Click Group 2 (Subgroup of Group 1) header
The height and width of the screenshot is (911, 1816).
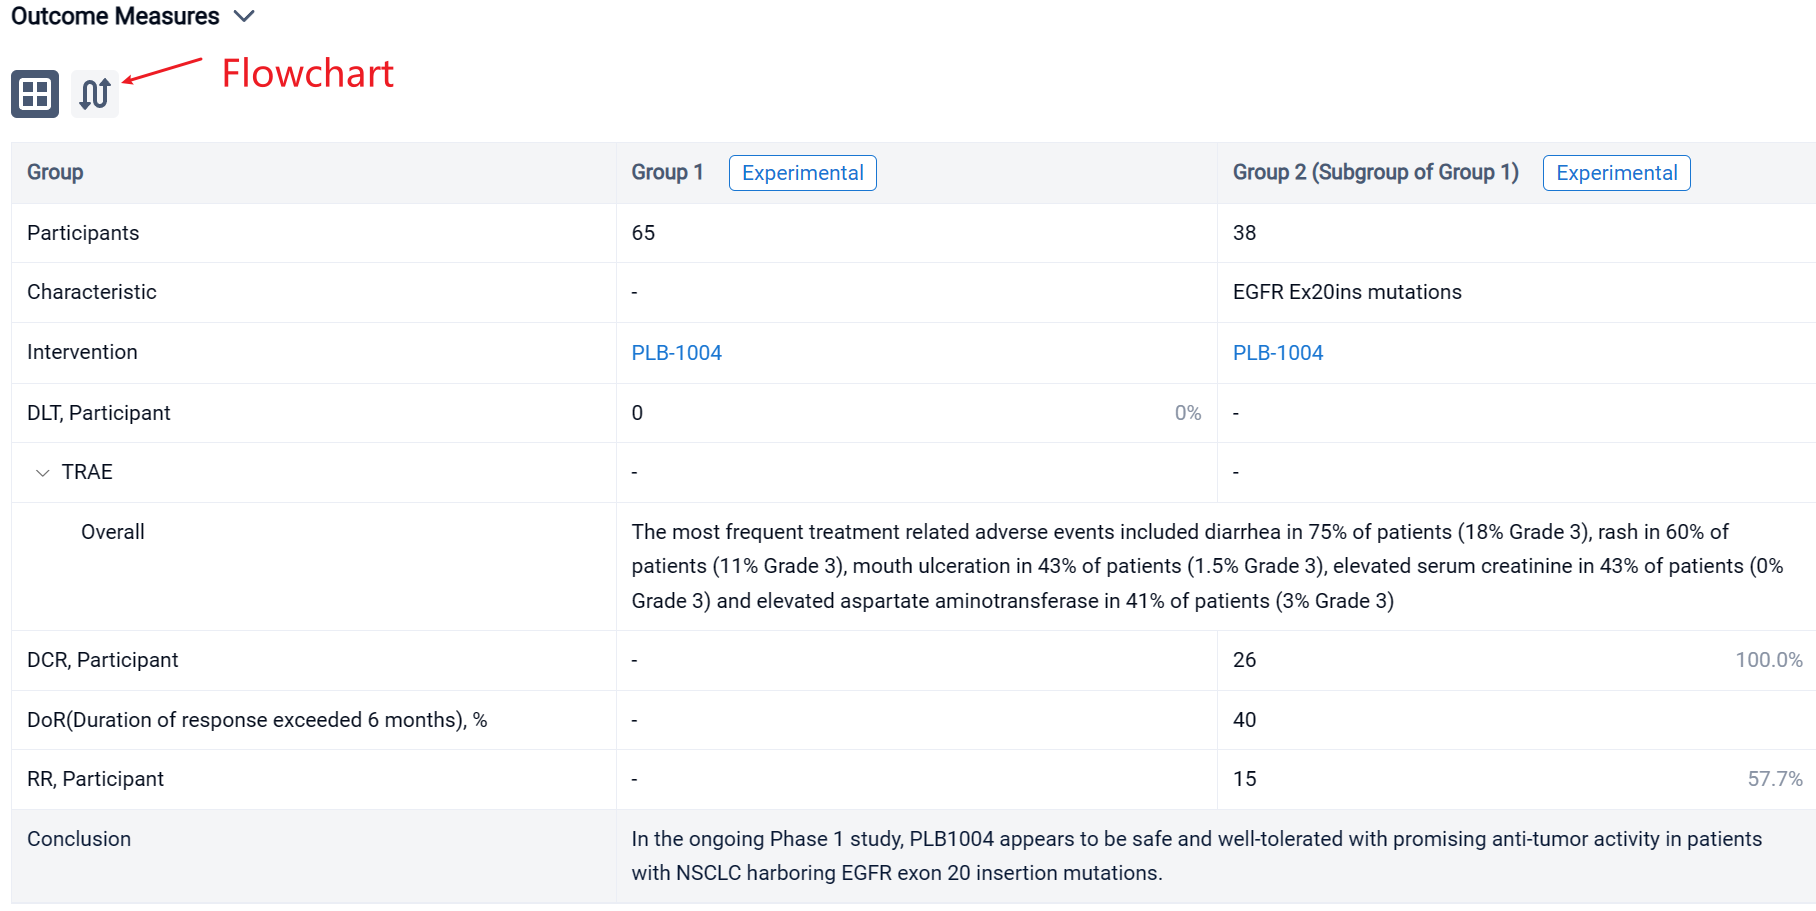1375,172
